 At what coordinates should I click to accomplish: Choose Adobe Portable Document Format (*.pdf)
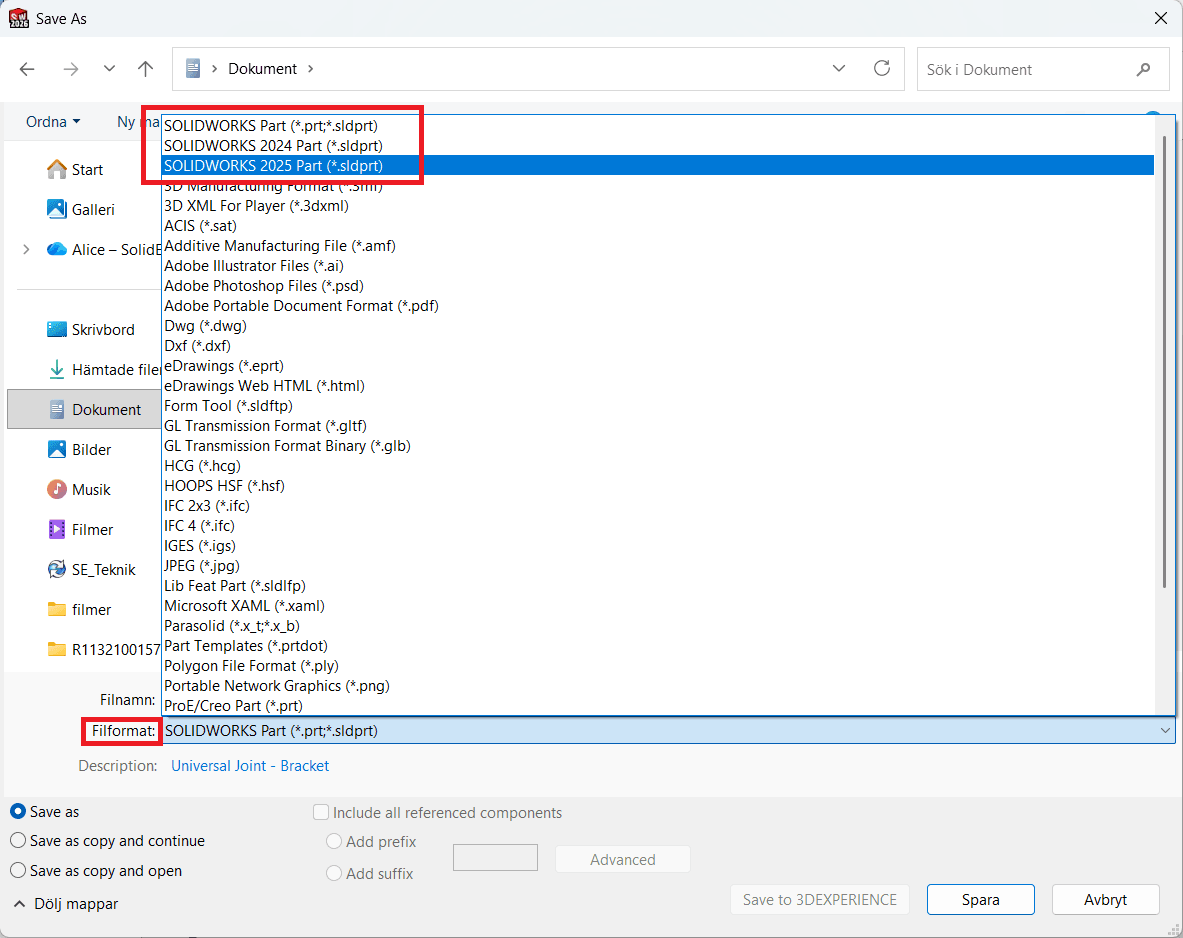click(x=658, y=306)
